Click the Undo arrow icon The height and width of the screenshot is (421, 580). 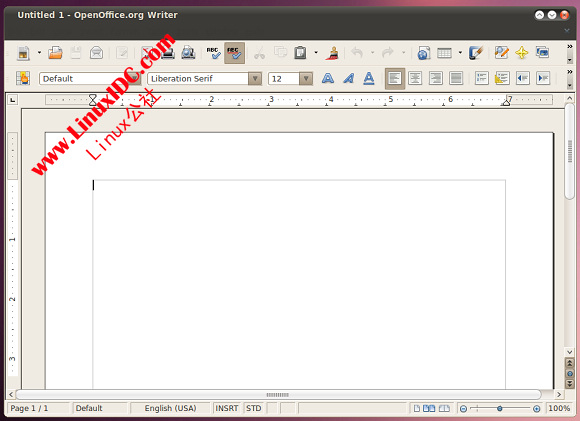point(357,53)
